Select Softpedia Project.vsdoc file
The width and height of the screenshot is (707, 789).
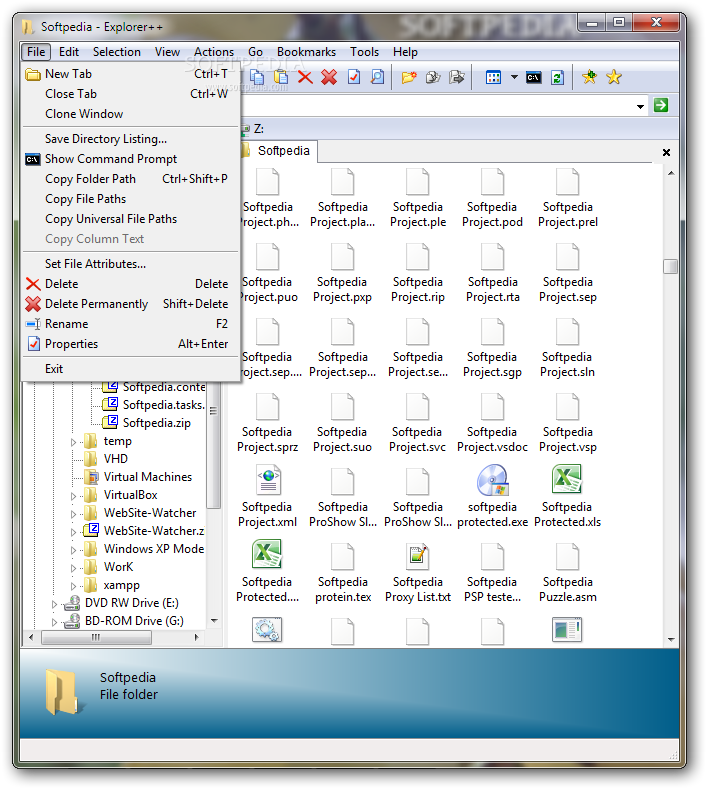[492, 421]
